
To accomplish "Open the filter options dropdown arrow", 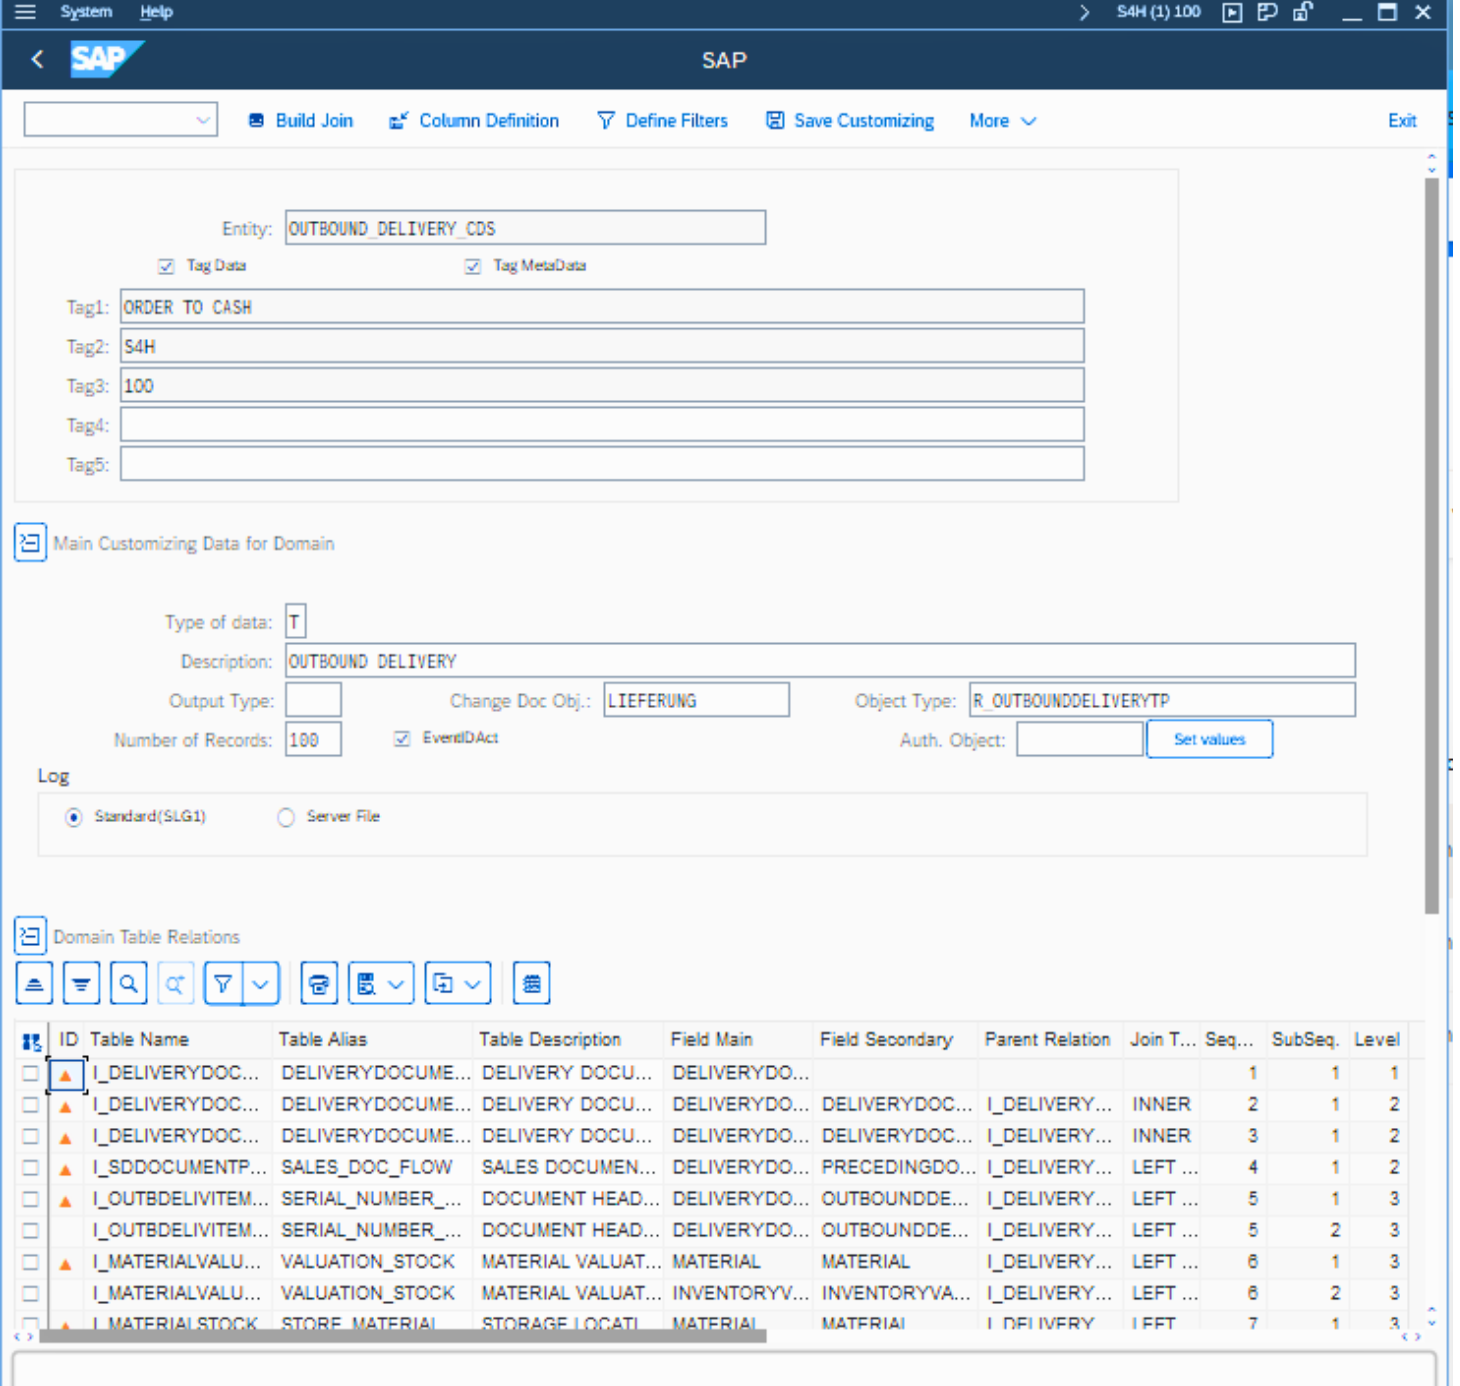I will pyautogui.click(x=261, y=984).
